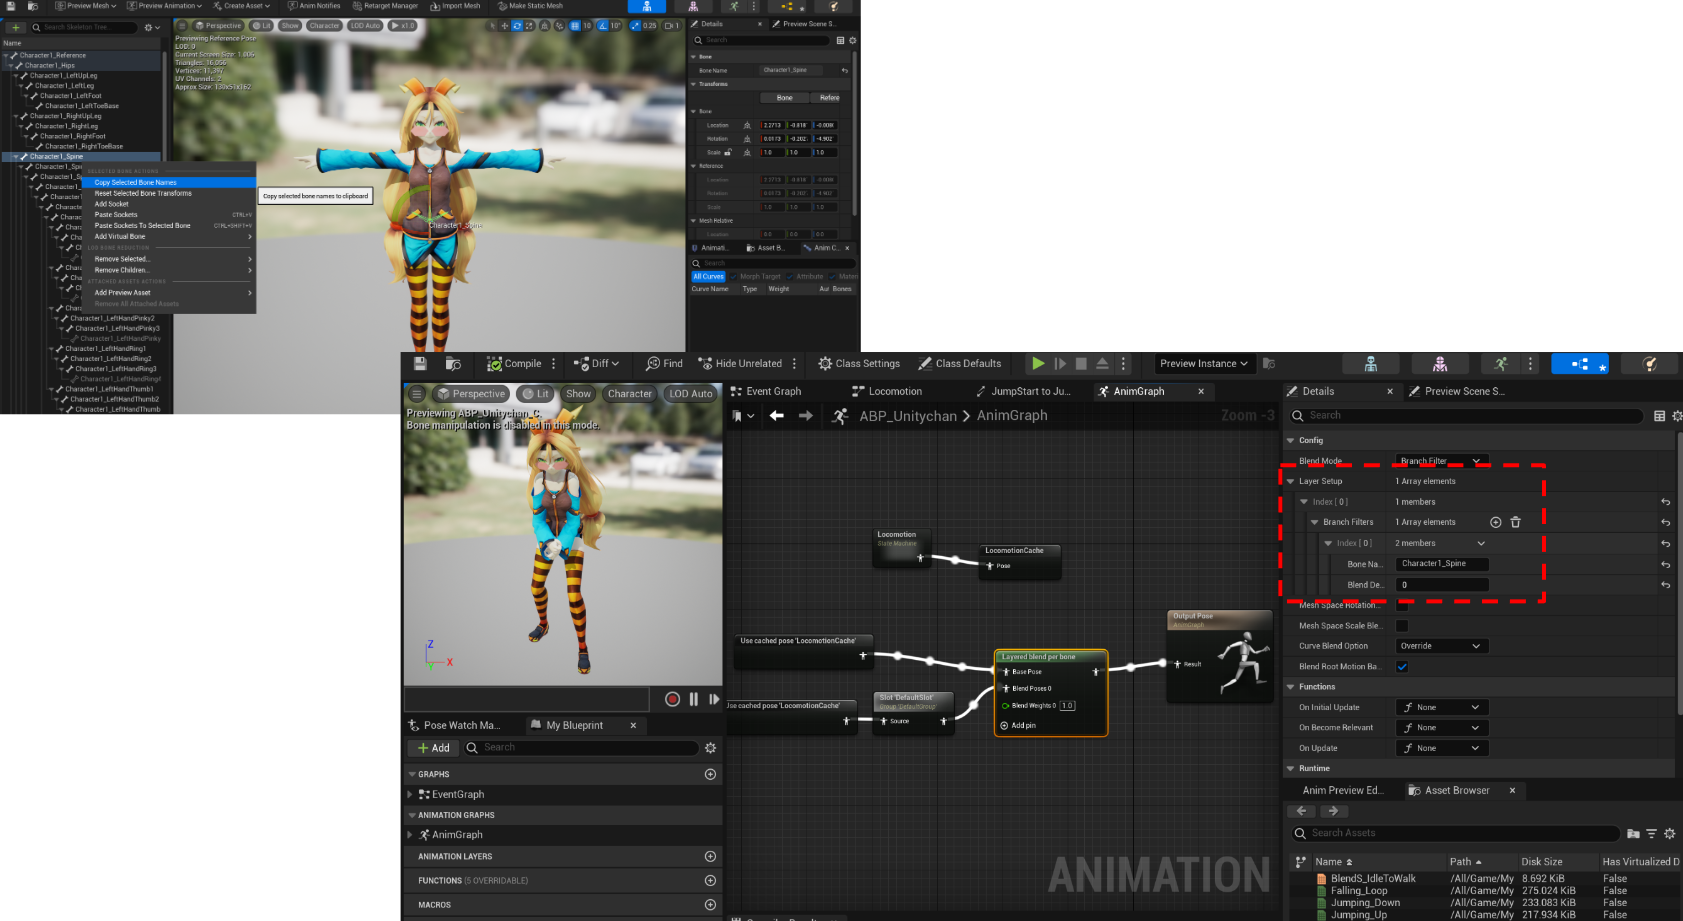Enable the Mesh Space Scale Blend checkbox
Image resolution: width=1683 pixels, height=921 pixels.
coord(1402,626)
